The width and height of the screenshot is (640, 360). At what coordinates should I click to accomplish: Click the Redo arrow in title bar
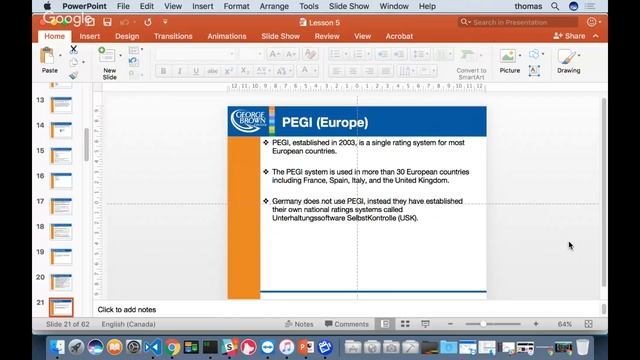[148, 22]
